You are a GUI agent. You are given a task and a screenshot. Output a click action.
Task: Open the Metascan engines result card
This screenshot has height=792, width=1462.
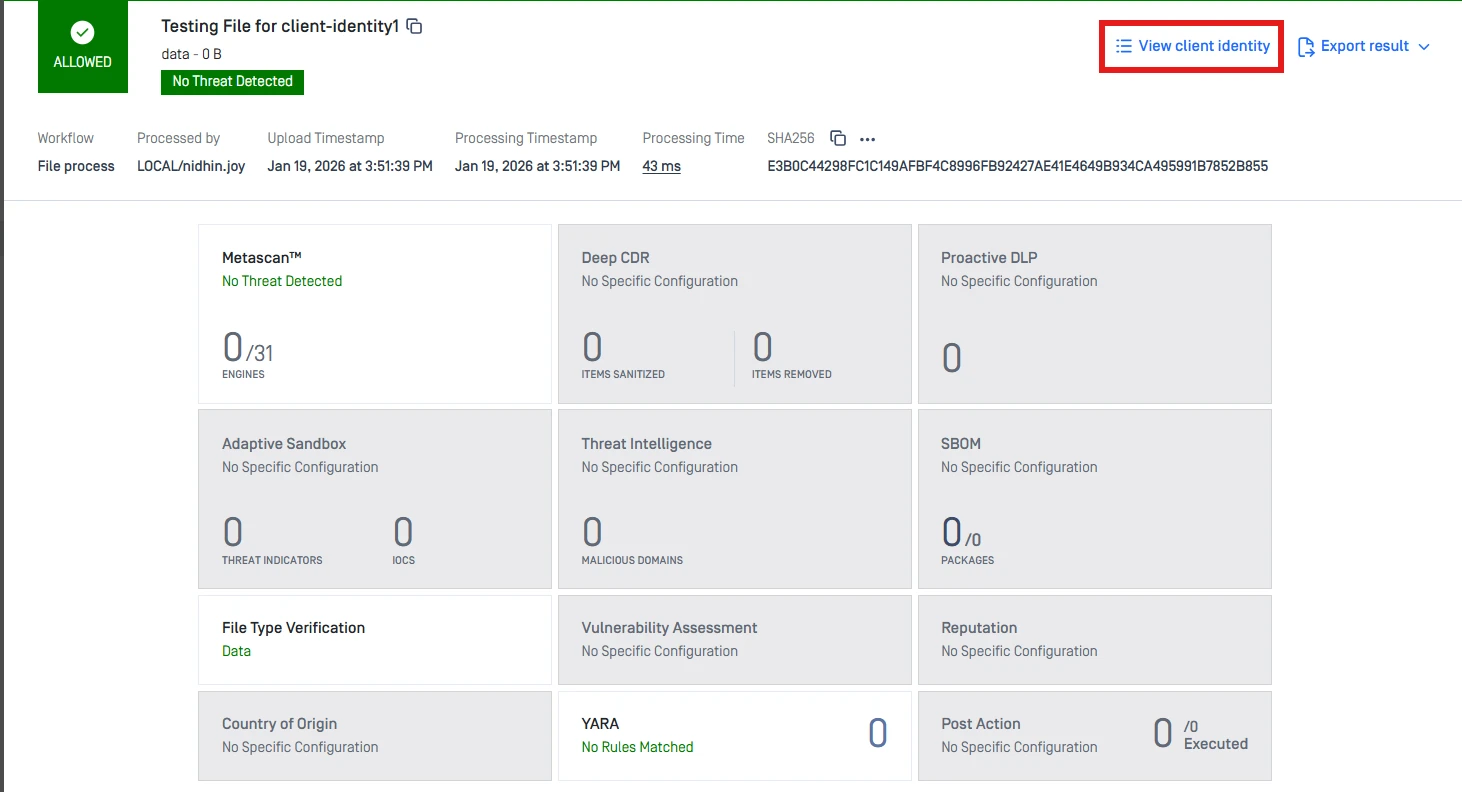pos(374,314)
